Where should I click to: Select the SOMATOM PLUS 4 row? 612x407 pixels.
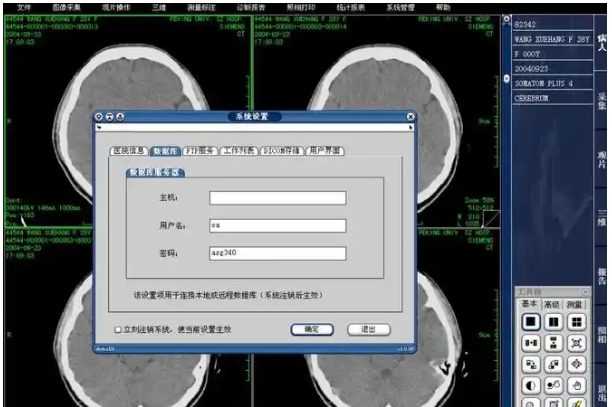click(x=552, y=83)
